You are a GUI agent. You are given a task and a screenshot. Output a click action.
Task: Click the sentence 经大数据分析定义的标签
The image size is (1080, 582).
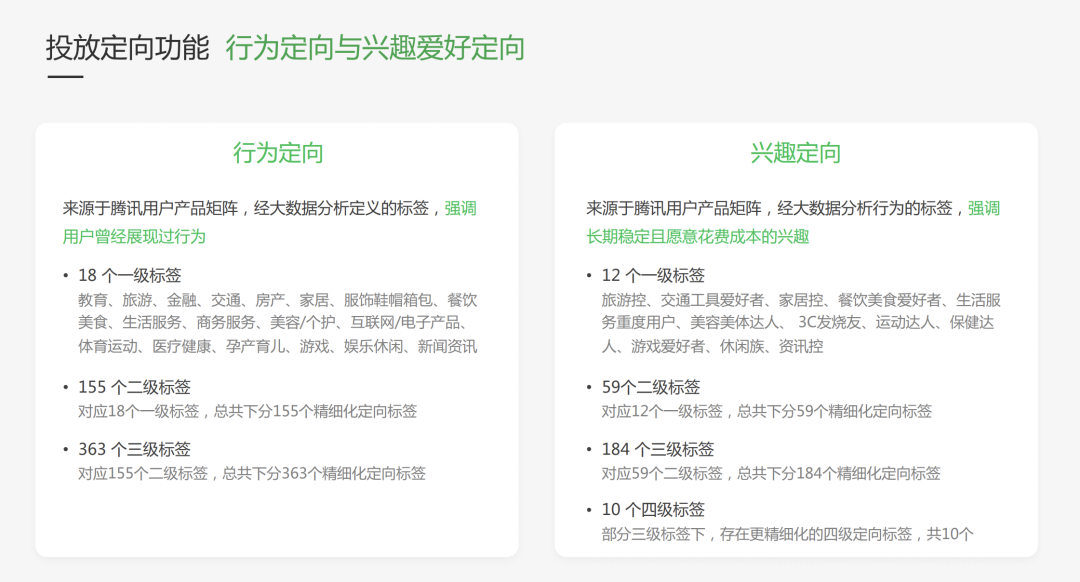(341, 208)
